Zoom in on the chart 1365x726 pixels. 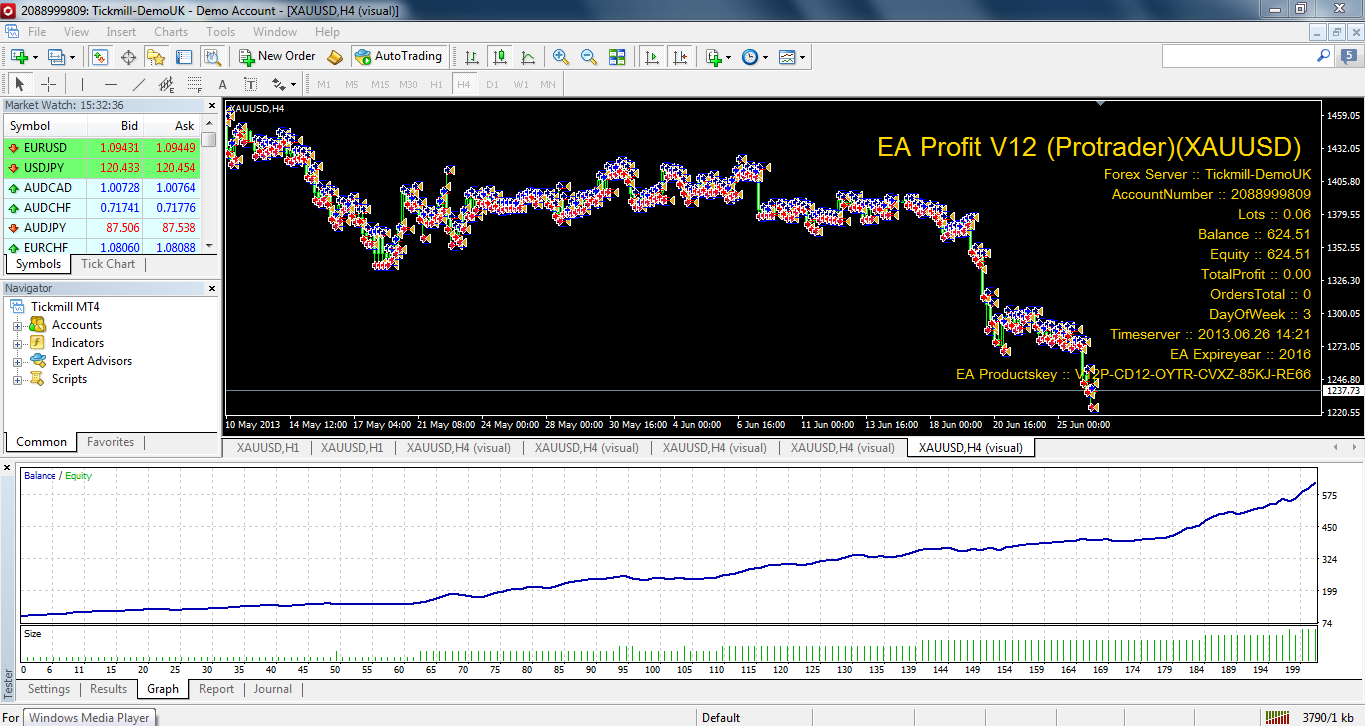tap(561, 57)
